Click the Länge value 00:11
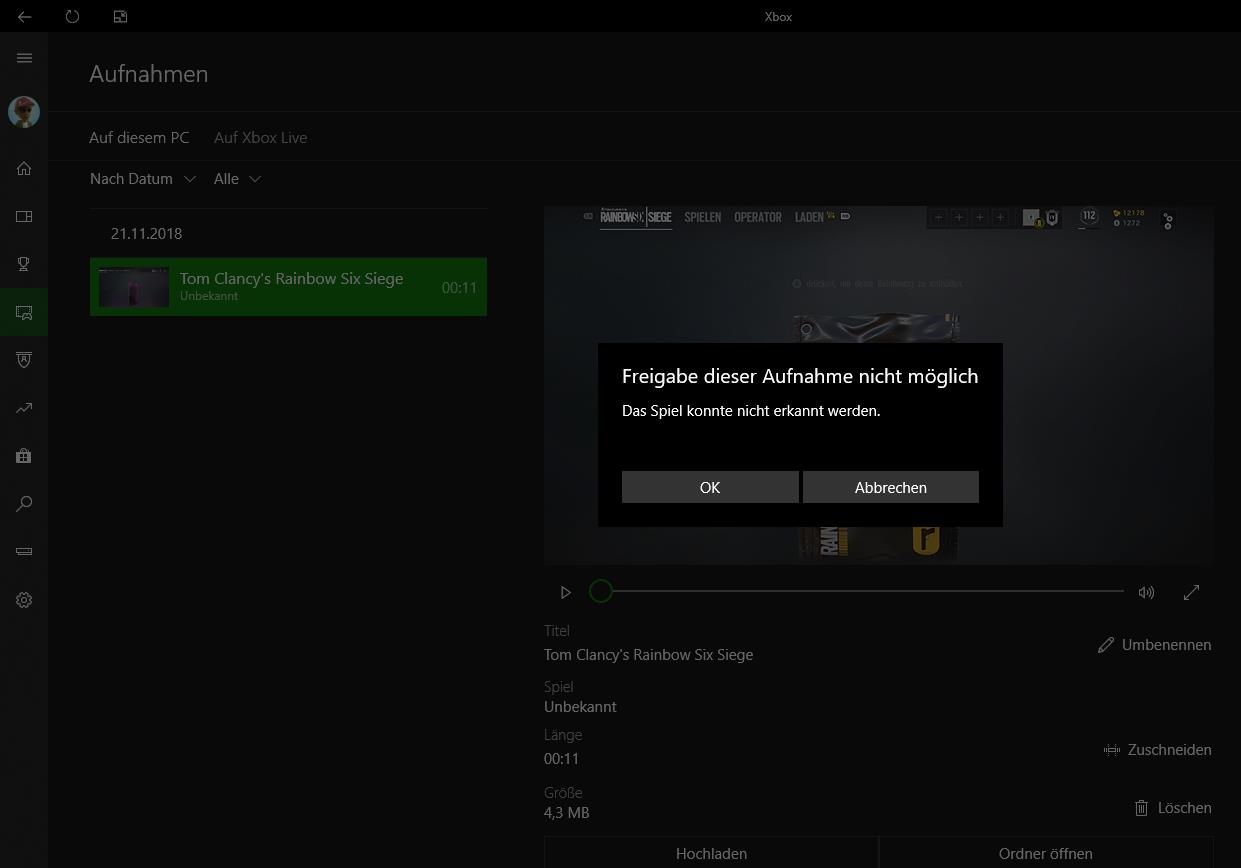The image size is (1241, 868). coord(561,759)
